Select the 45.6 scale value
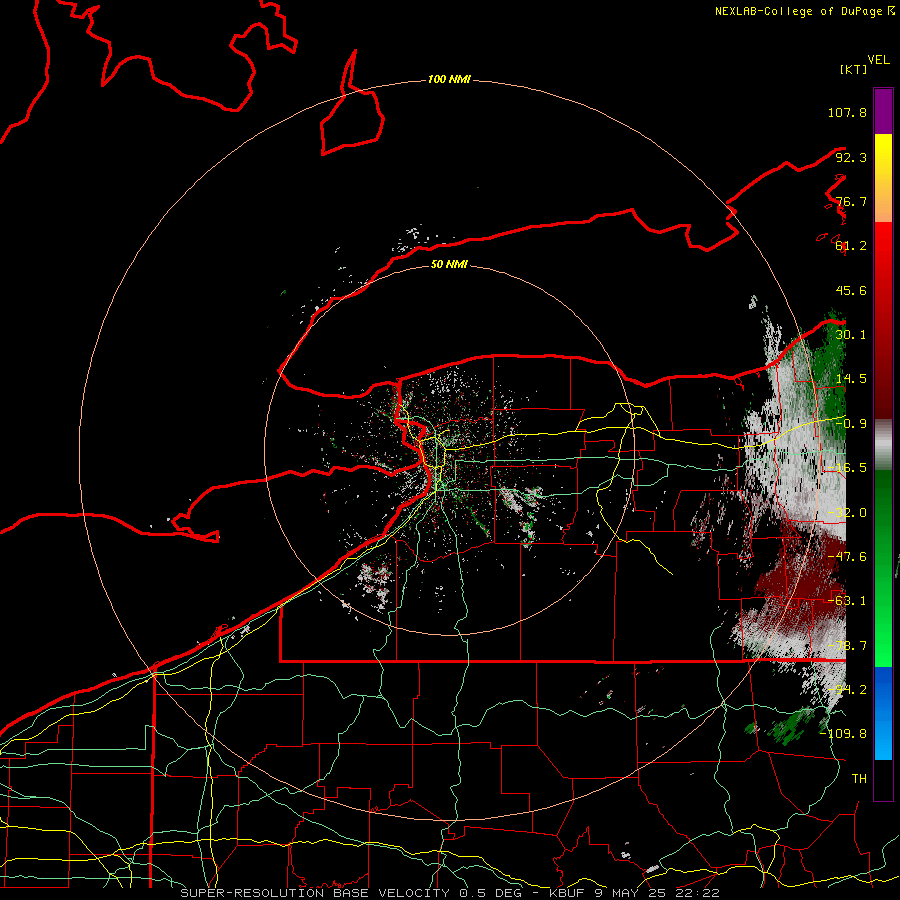Screen dimensions: 900x900 pyautogui.click(x=851, y=290)
